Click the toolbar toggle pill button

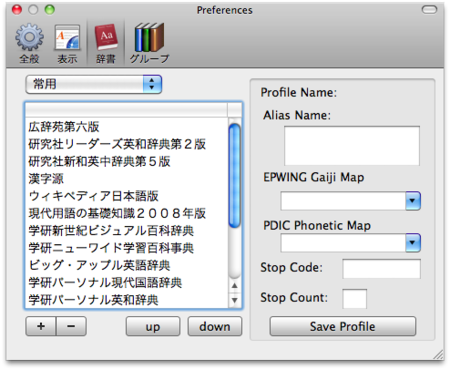(x=429, y=10)
